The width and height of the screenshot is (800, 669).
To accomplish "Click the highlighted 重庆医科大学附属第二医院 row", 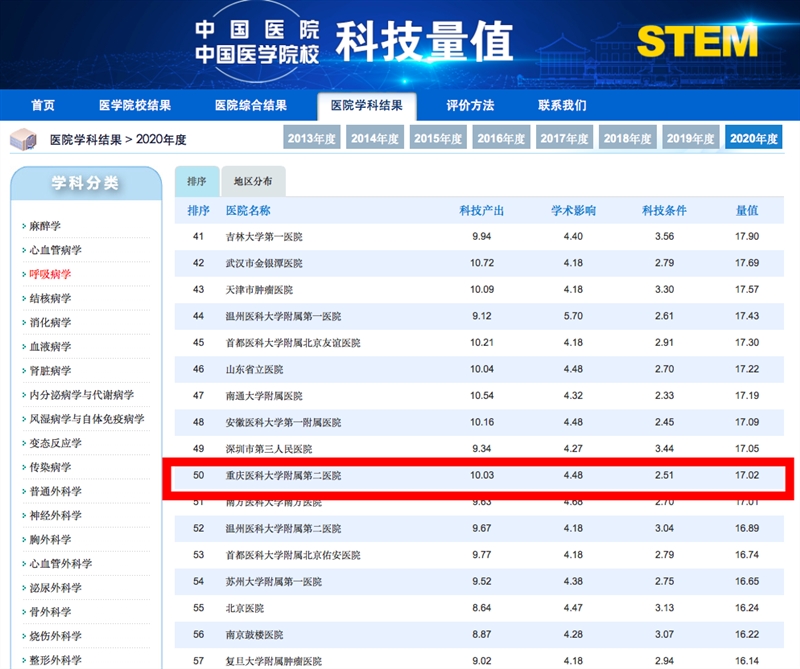I will coord(283,476).
